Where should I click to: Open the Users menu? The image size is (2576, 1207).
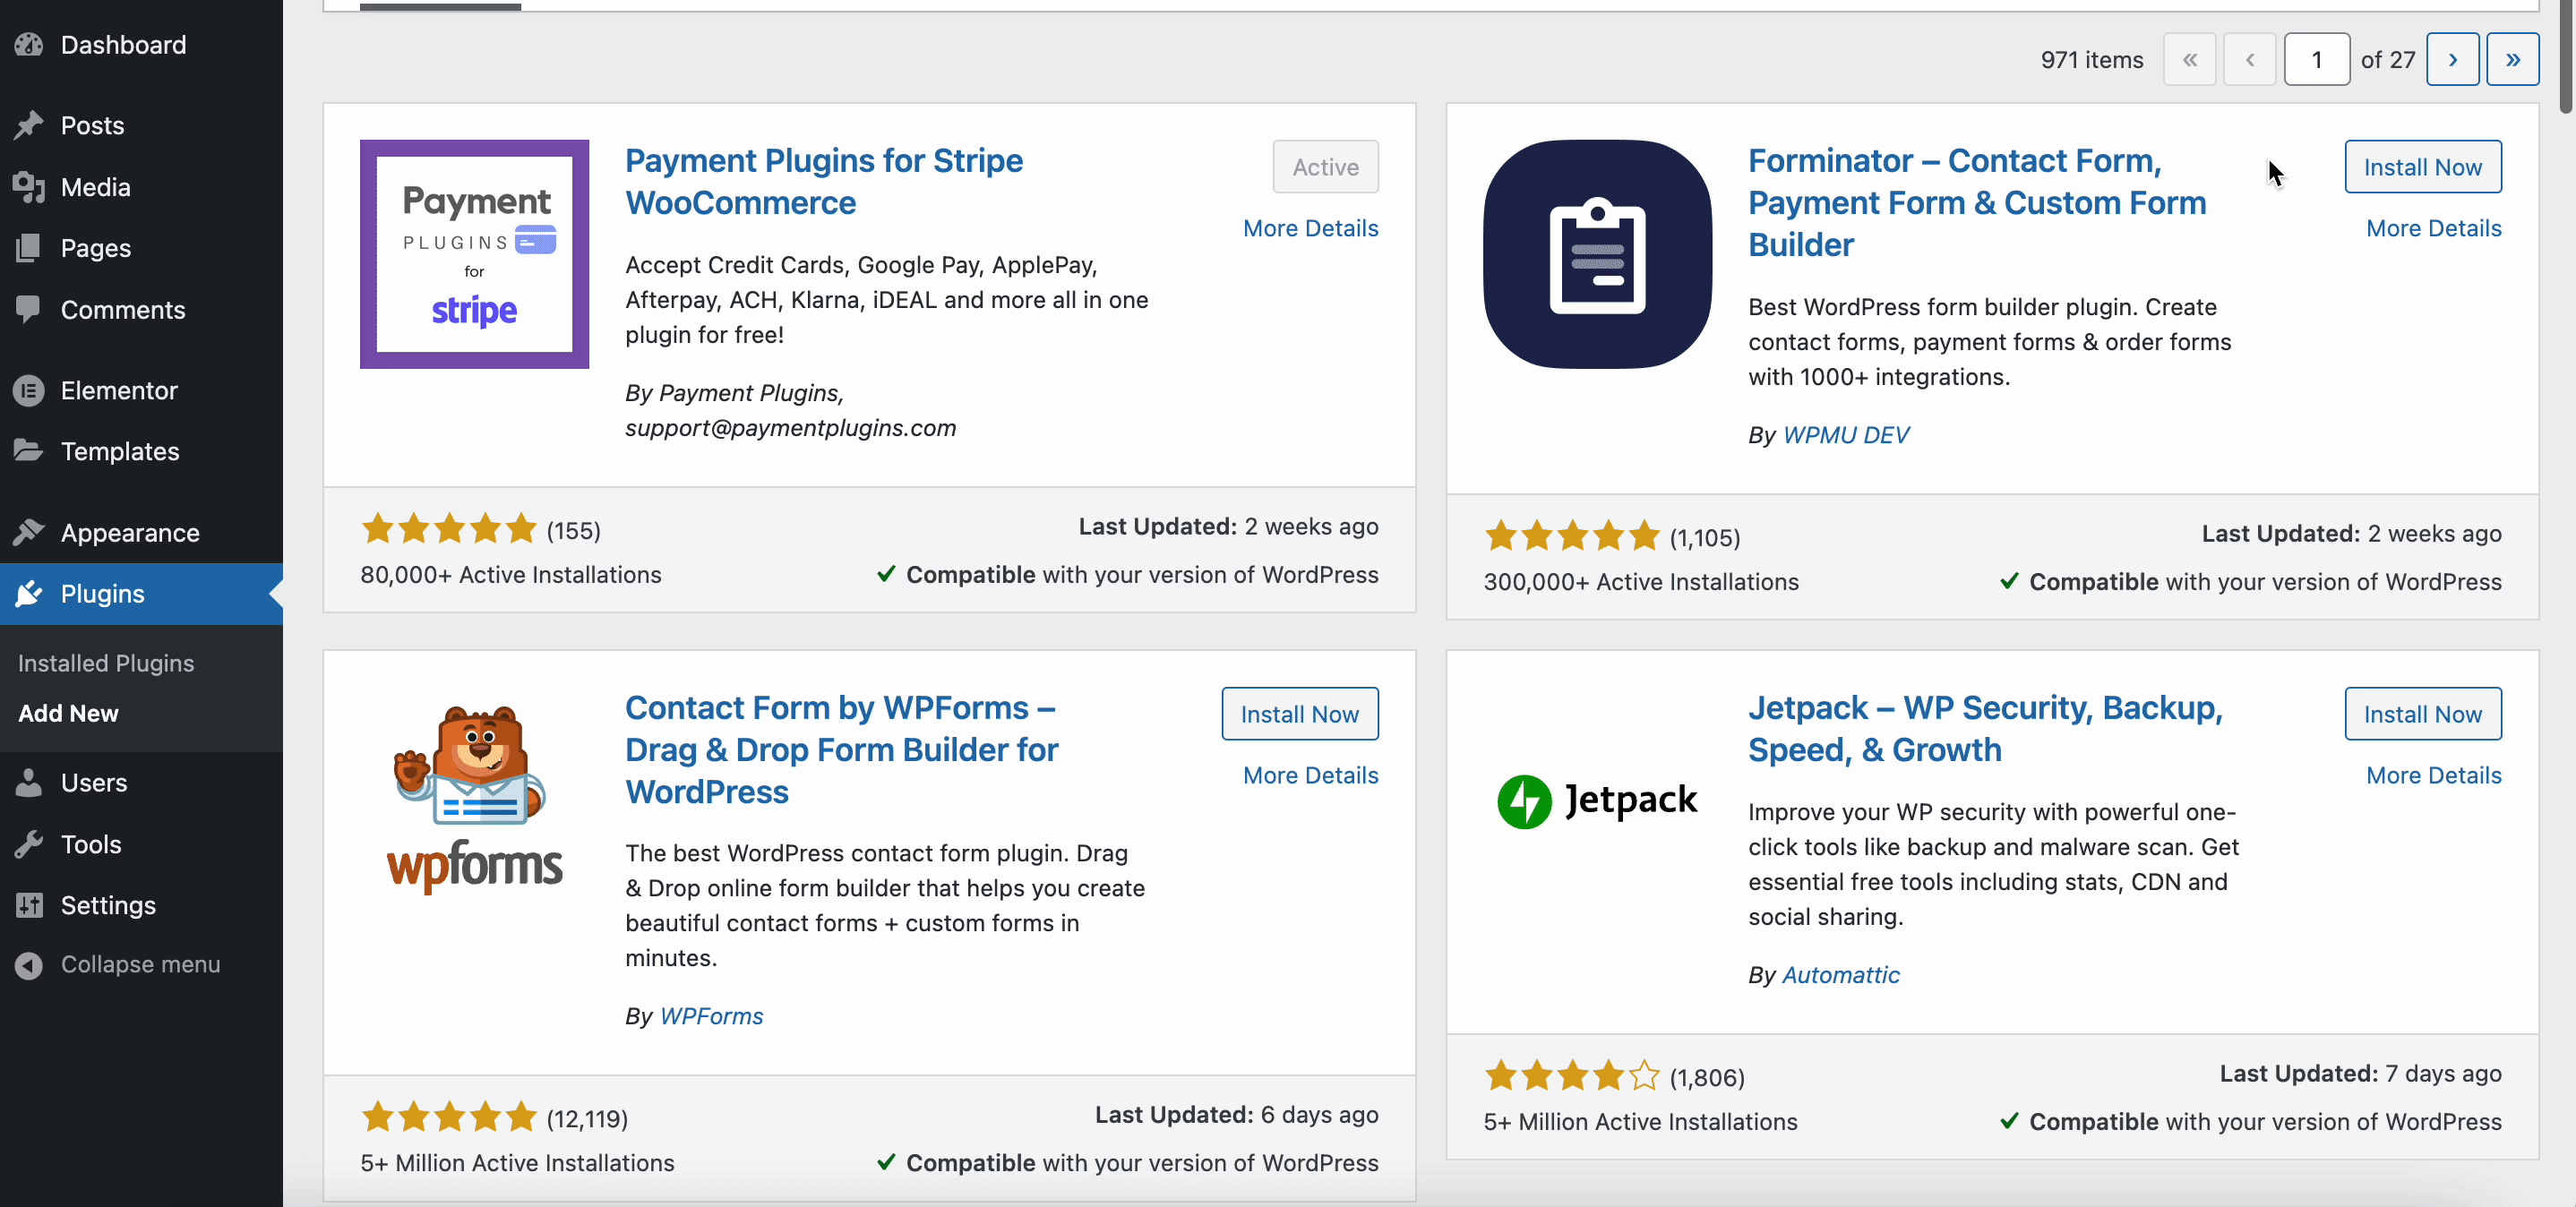(93, 783)
